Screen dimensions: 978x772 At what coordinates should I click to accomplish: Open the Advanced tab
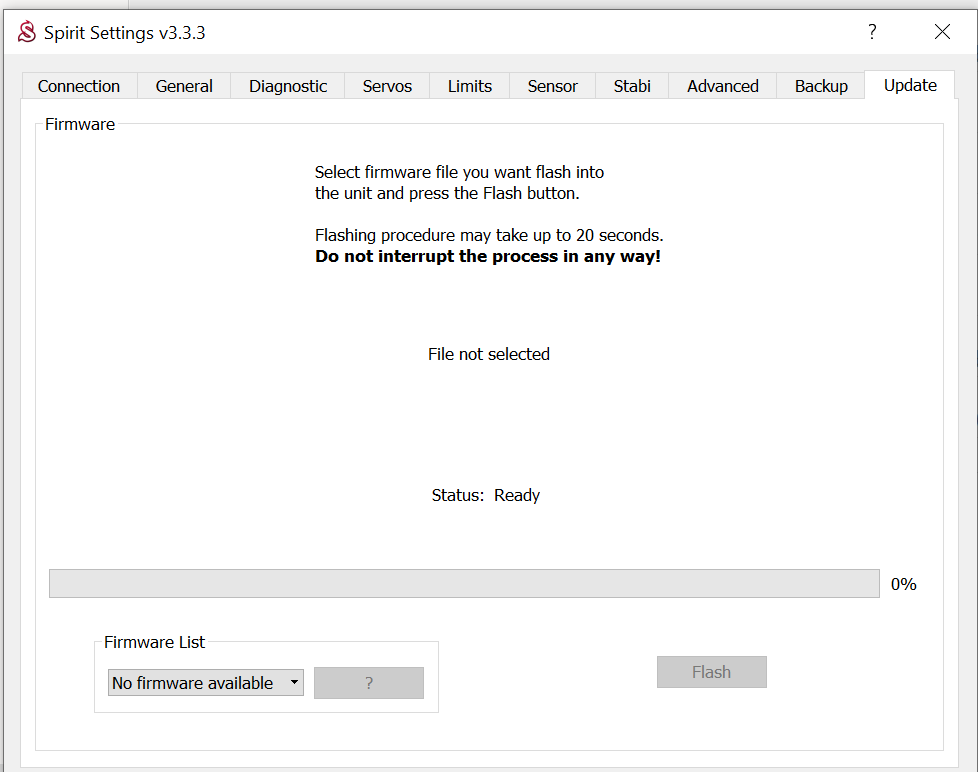(x=722, y=86)
